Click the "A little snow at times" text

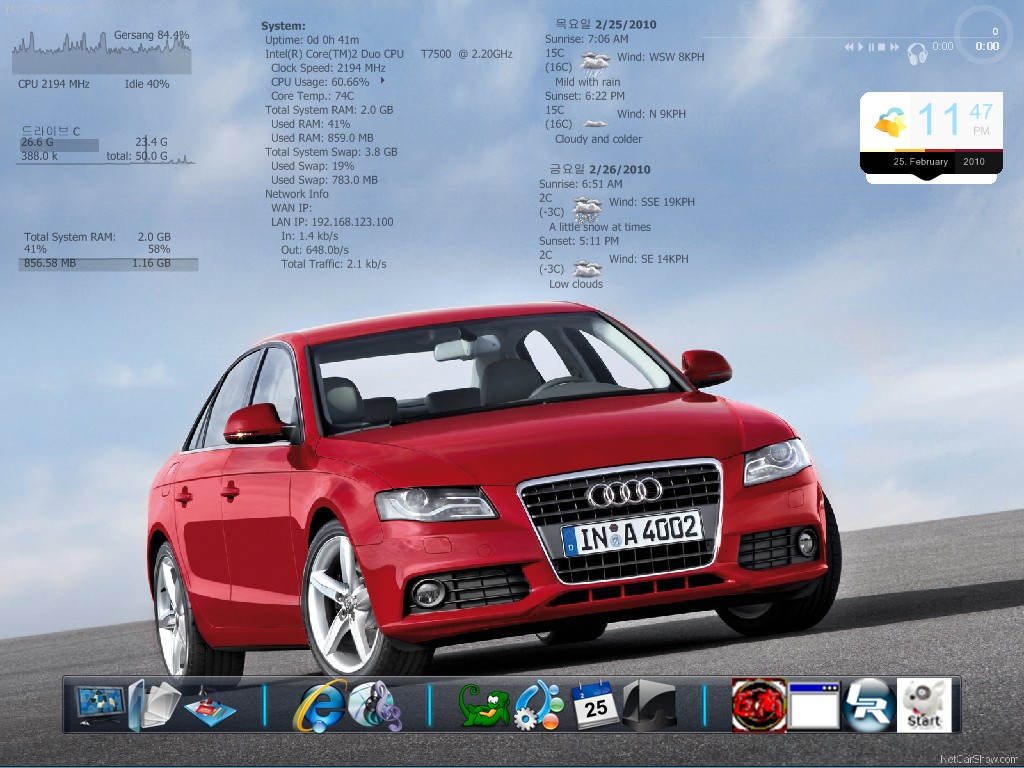[x=600, y=227]
